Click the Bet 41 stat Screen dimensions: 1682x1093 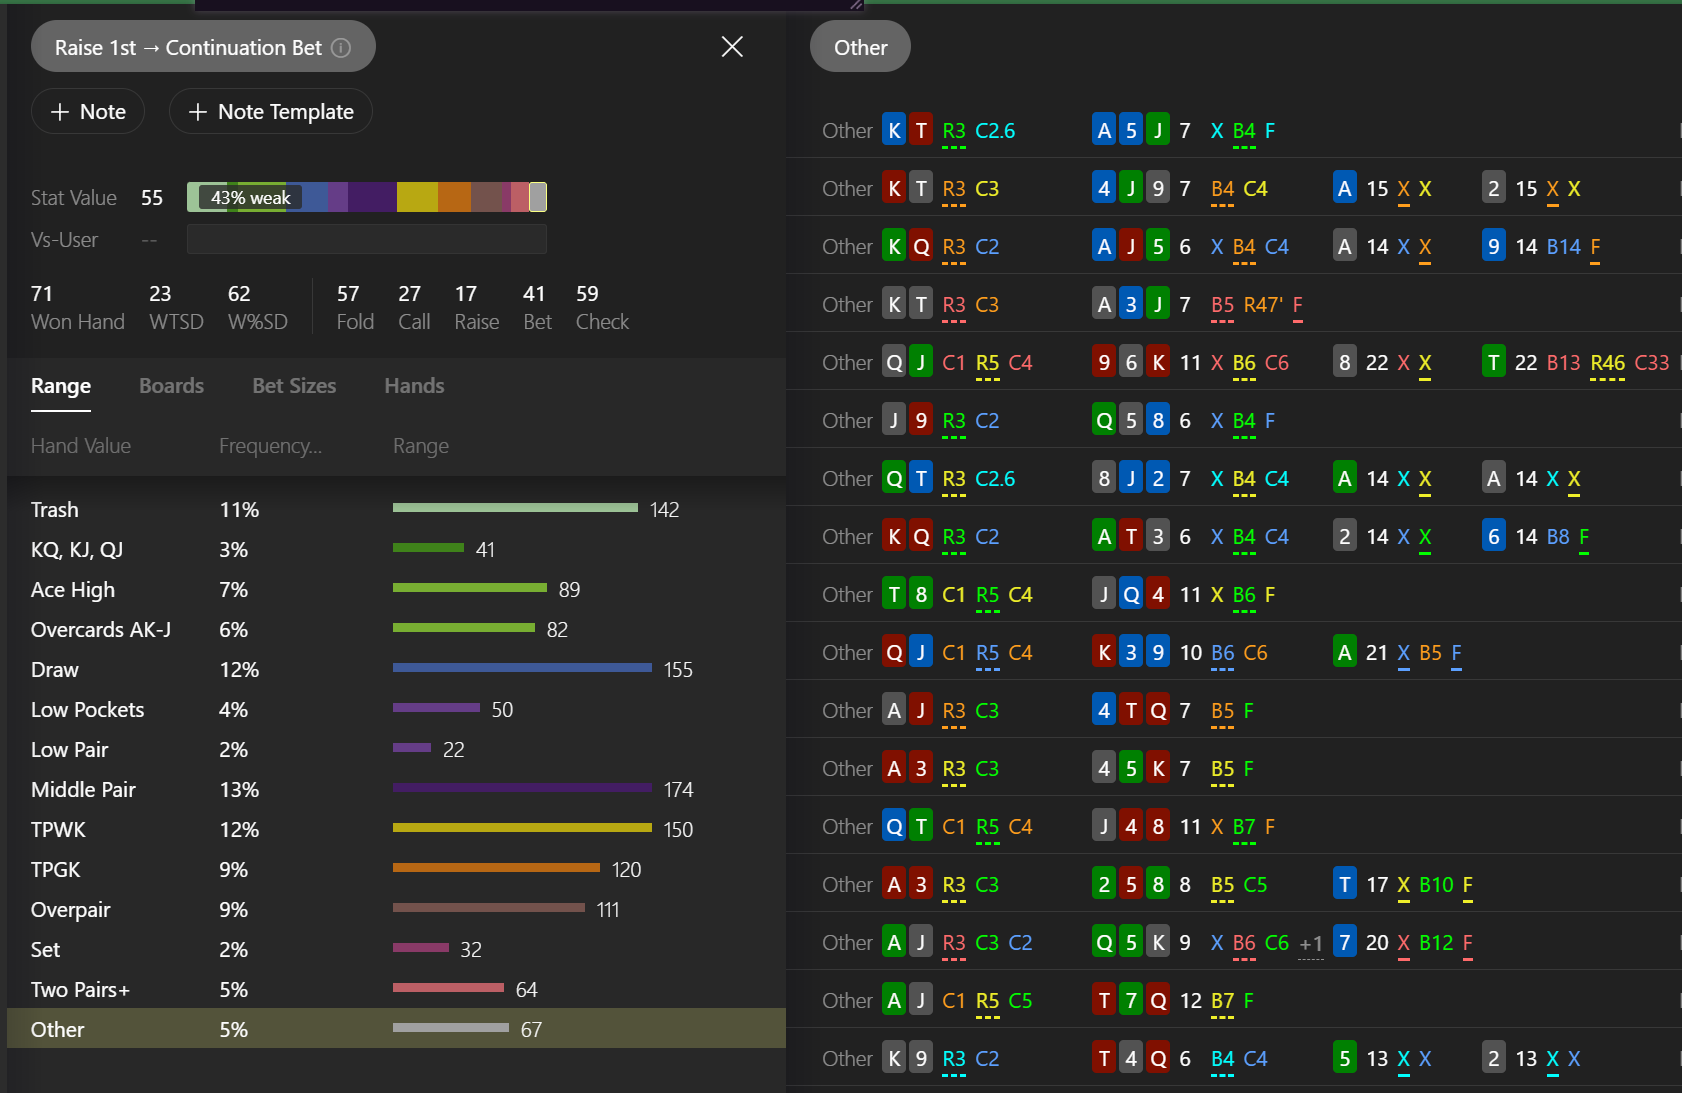[537, 308]
